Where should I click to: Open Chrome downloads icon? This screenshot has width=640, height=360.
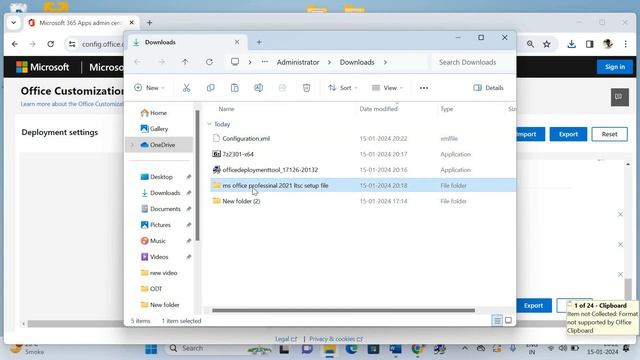(571, 44)
